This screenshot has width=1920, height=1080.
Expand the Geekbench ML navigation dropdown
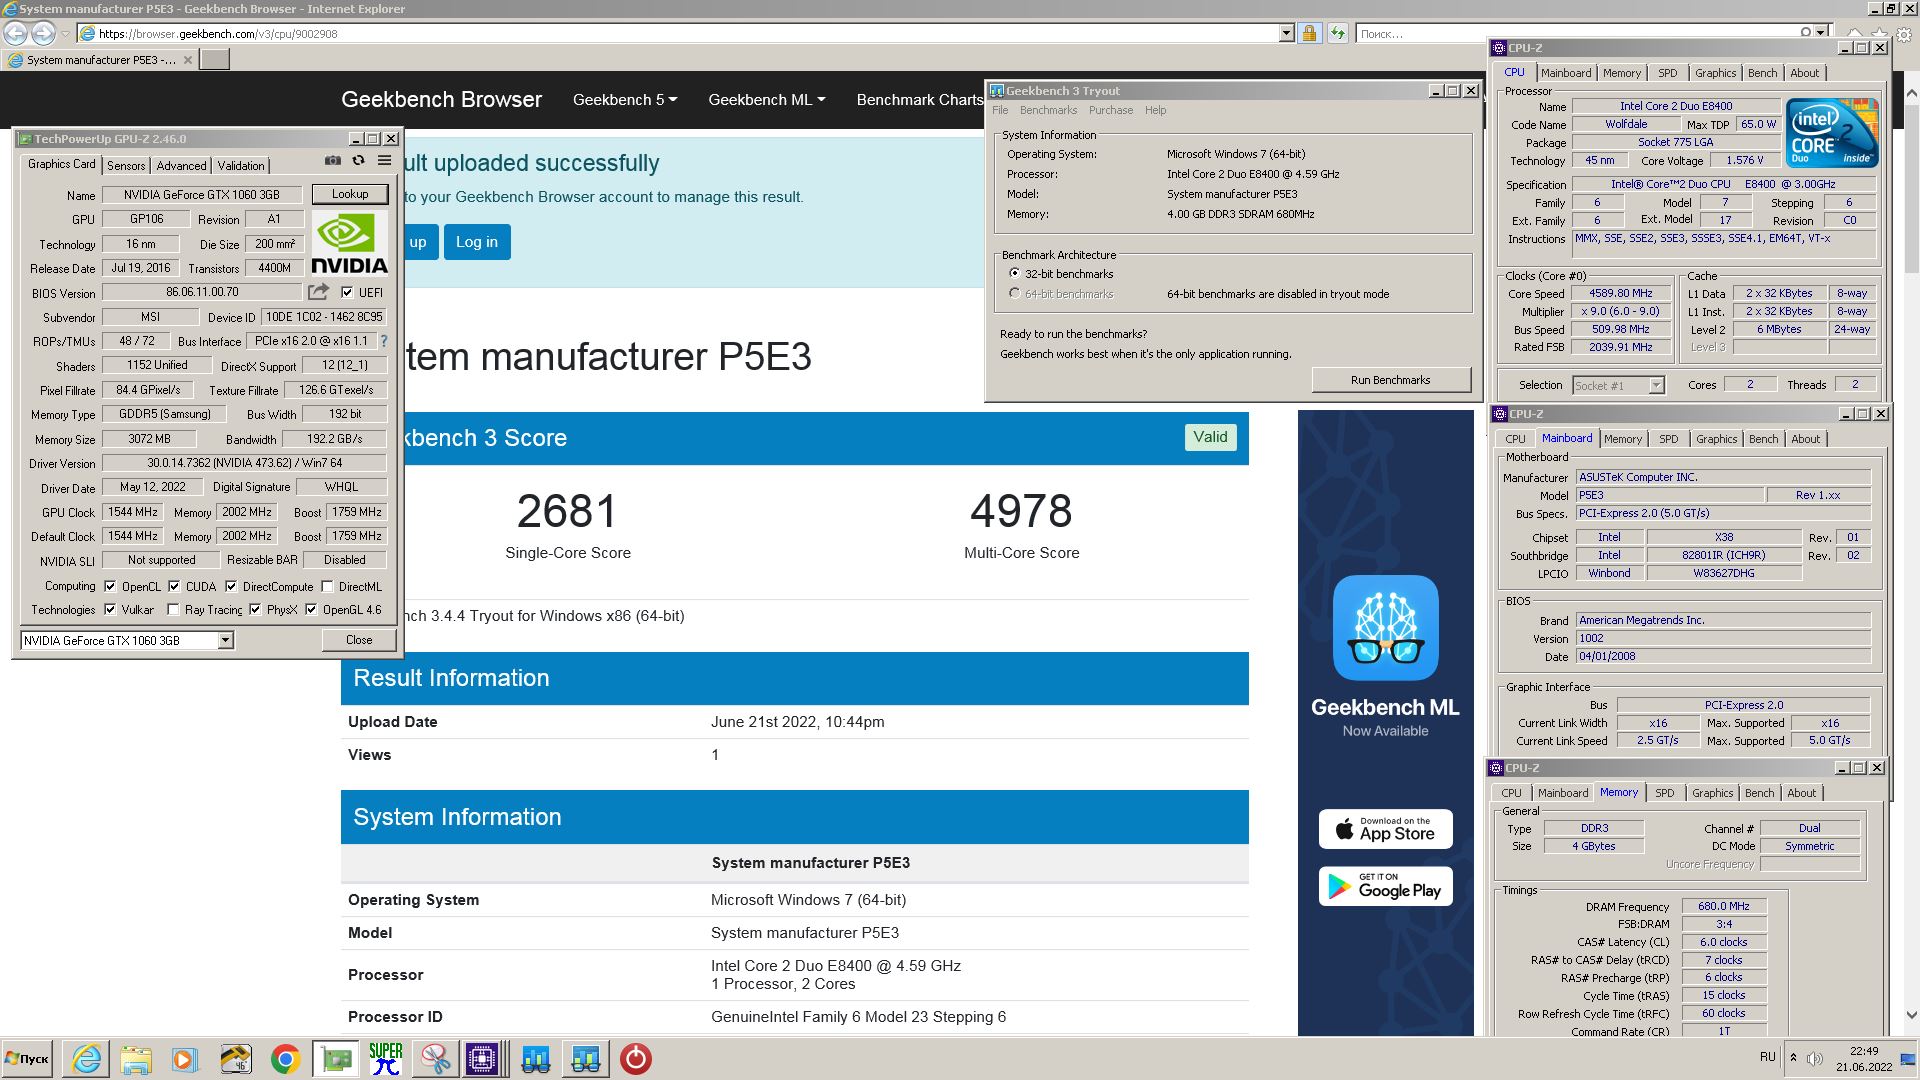point(767,100)
